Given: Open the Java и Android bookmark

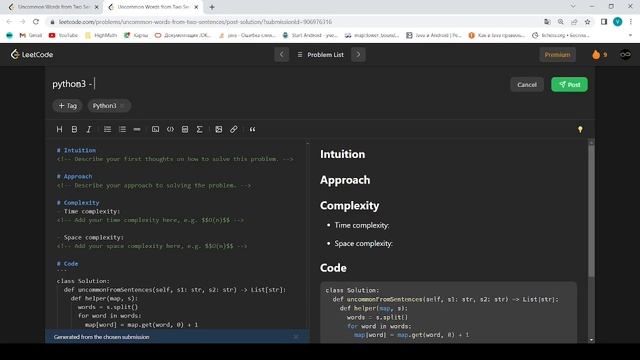Looking at the screenshot, I should [434, 36].
